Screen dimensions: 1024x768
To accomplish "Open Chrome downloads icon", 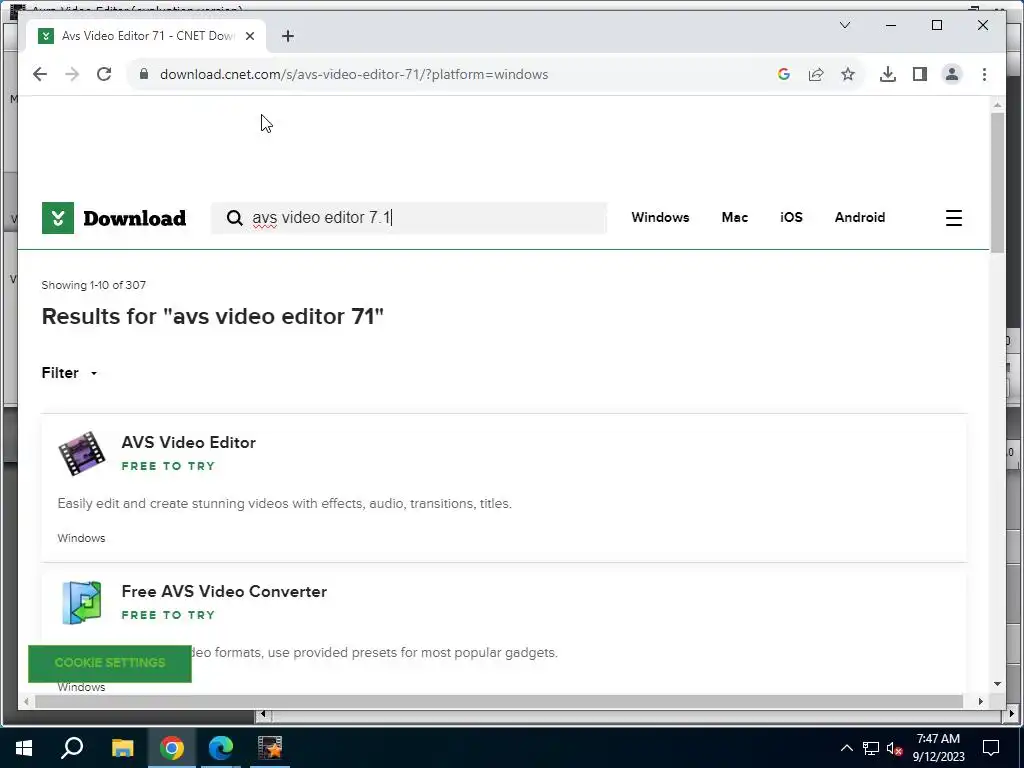I will click(x=888, y=74).
